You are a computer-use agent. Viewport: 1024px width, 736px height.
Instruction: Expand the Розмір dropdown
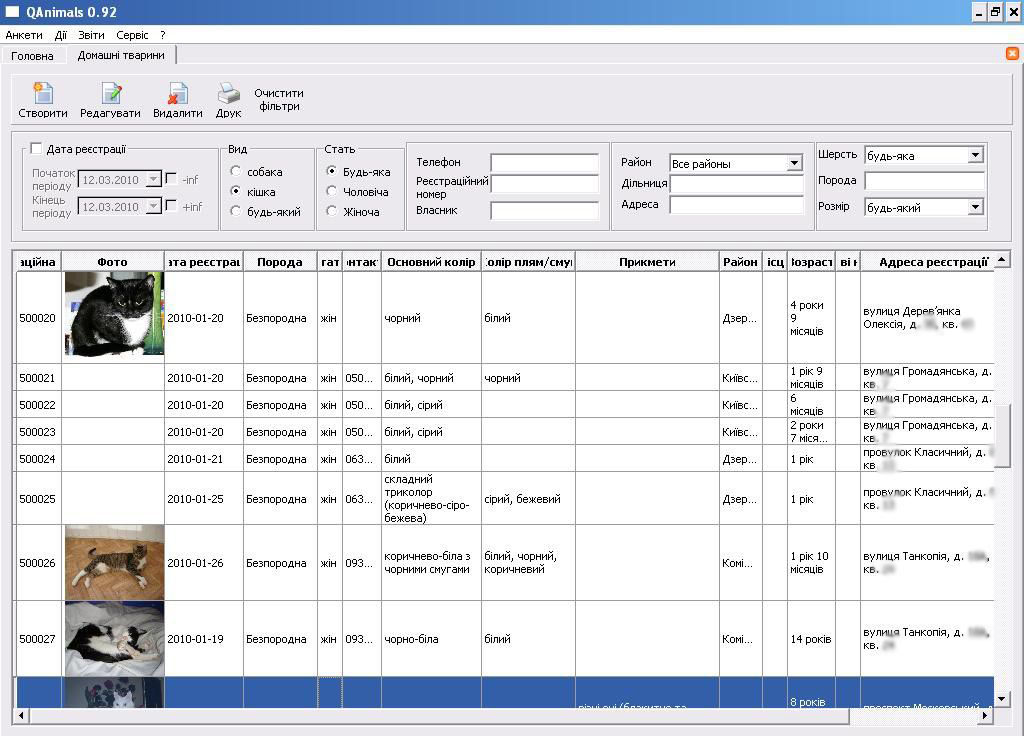click(x=975, y=207)
